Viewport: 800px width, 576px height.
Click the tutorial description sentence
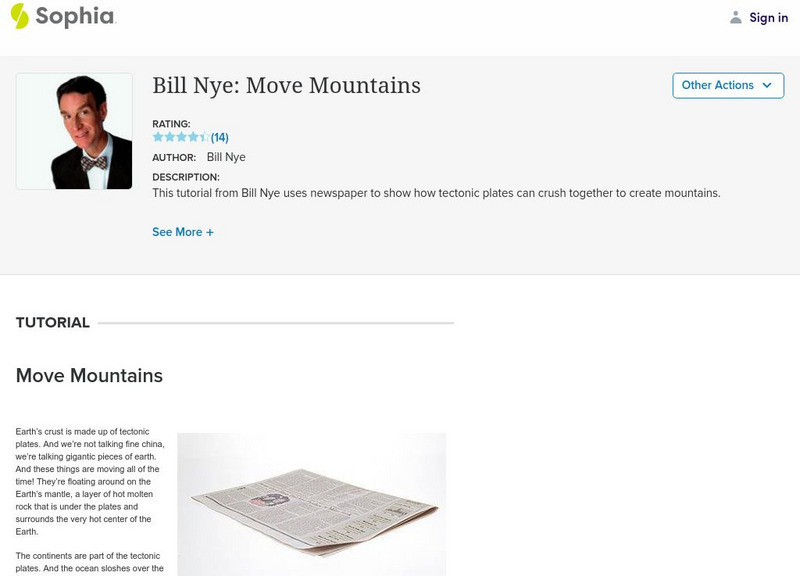coord(436,193)
